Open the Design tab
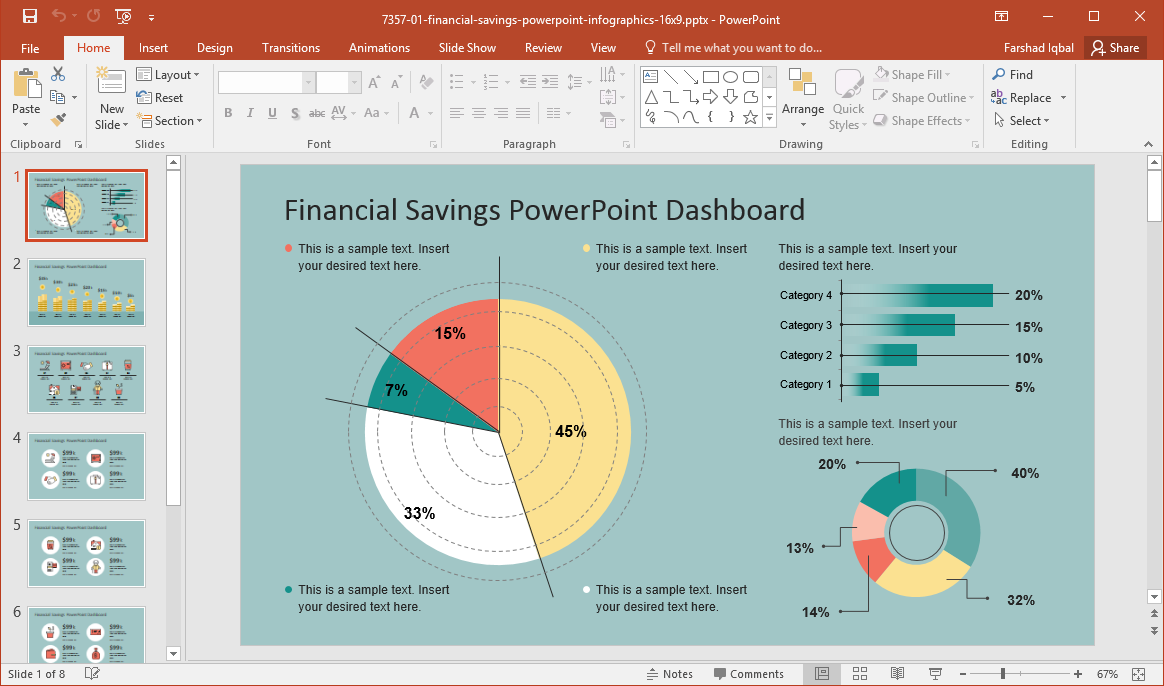Screen dimensions: 1164x686 pos(214,48)
